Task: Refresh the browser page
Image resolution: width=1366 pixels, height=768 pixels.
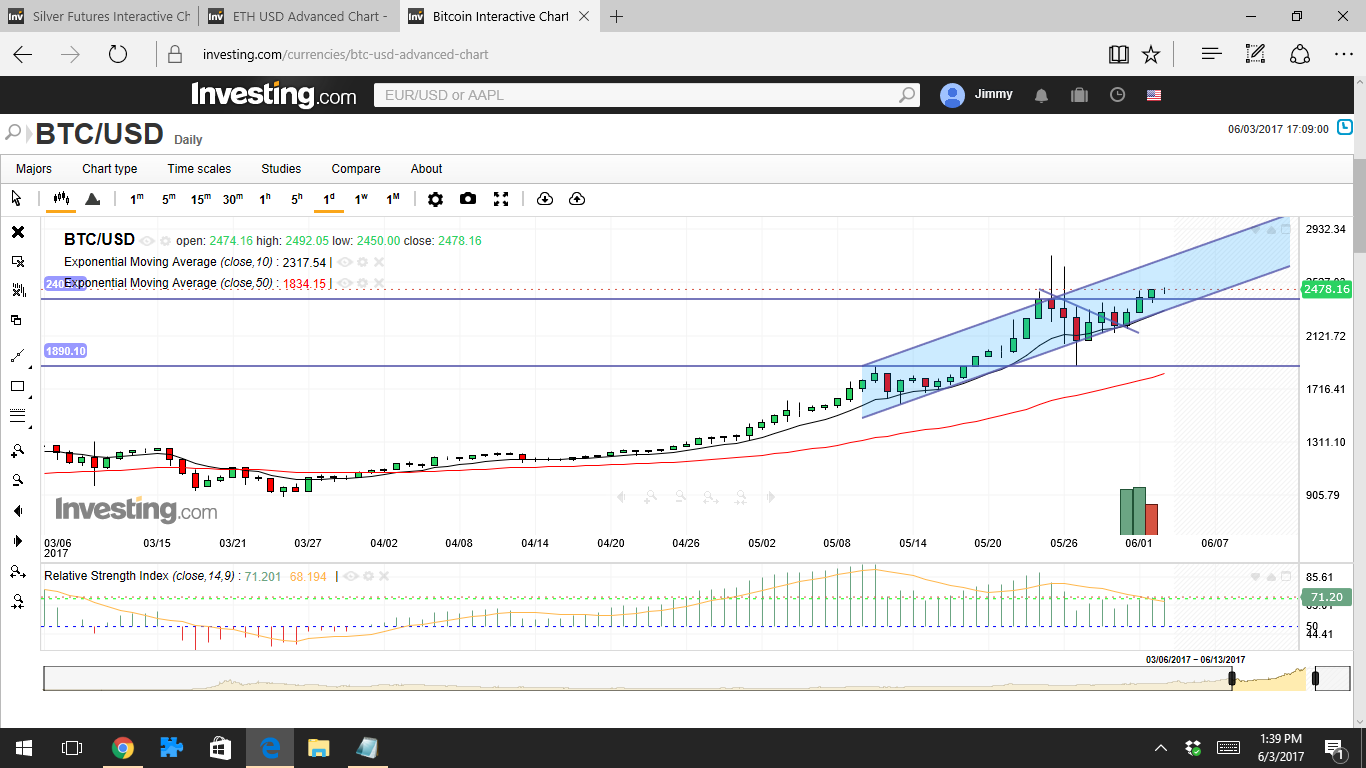Action: point(118,54)
